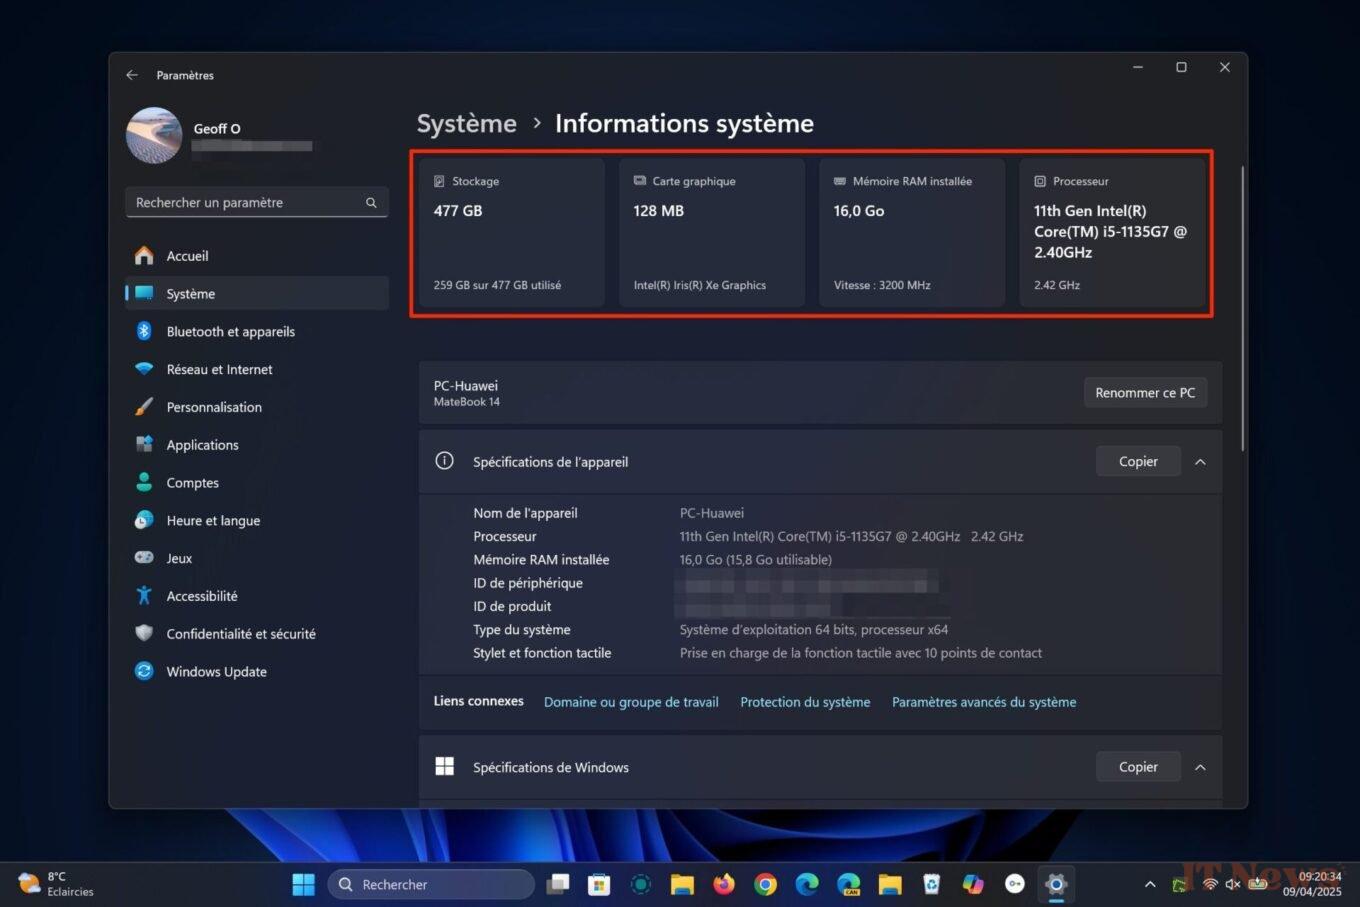Select the processor value in the Processeur spec row

tap(851, 537)
